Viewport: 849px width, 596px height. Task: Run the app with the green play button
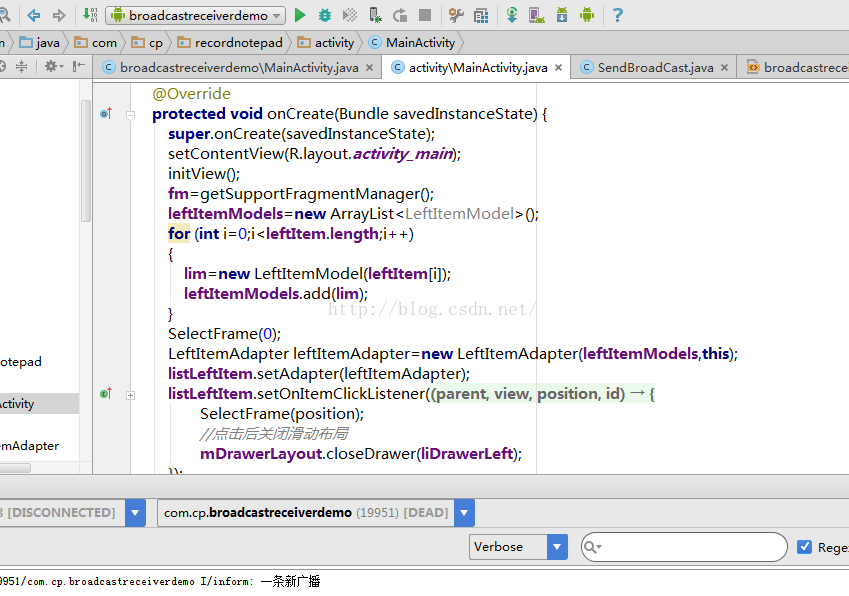click(300, 15)
